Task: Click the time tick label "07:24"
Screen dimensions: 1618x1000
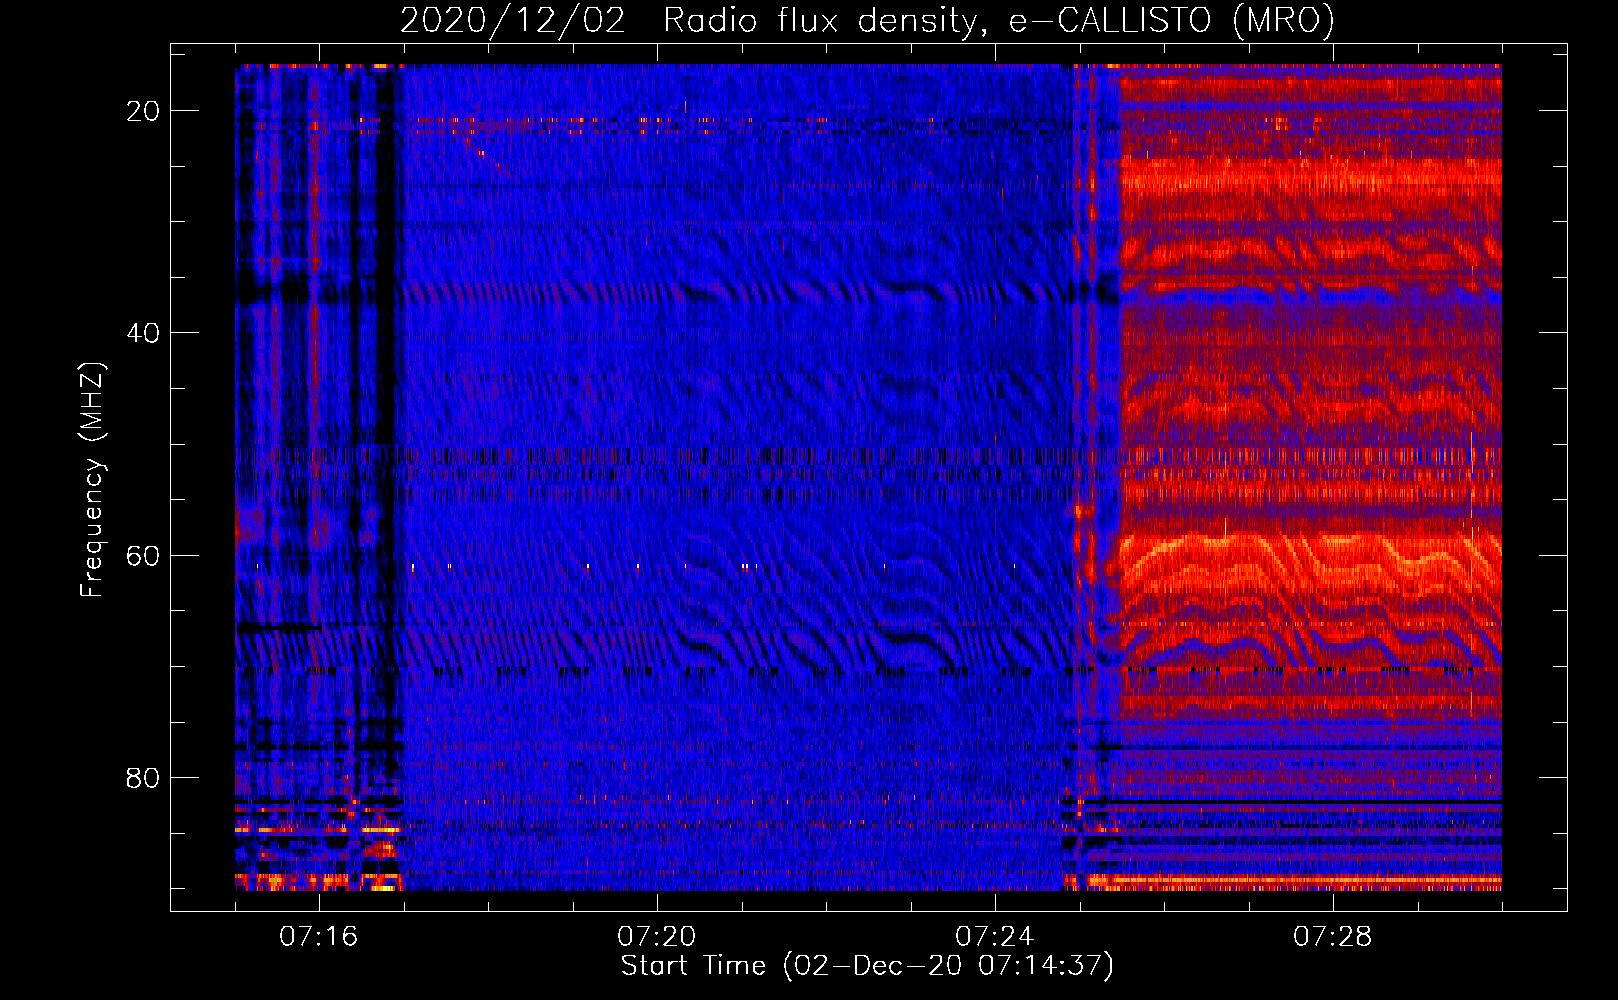Action: (x=995, y=937)
